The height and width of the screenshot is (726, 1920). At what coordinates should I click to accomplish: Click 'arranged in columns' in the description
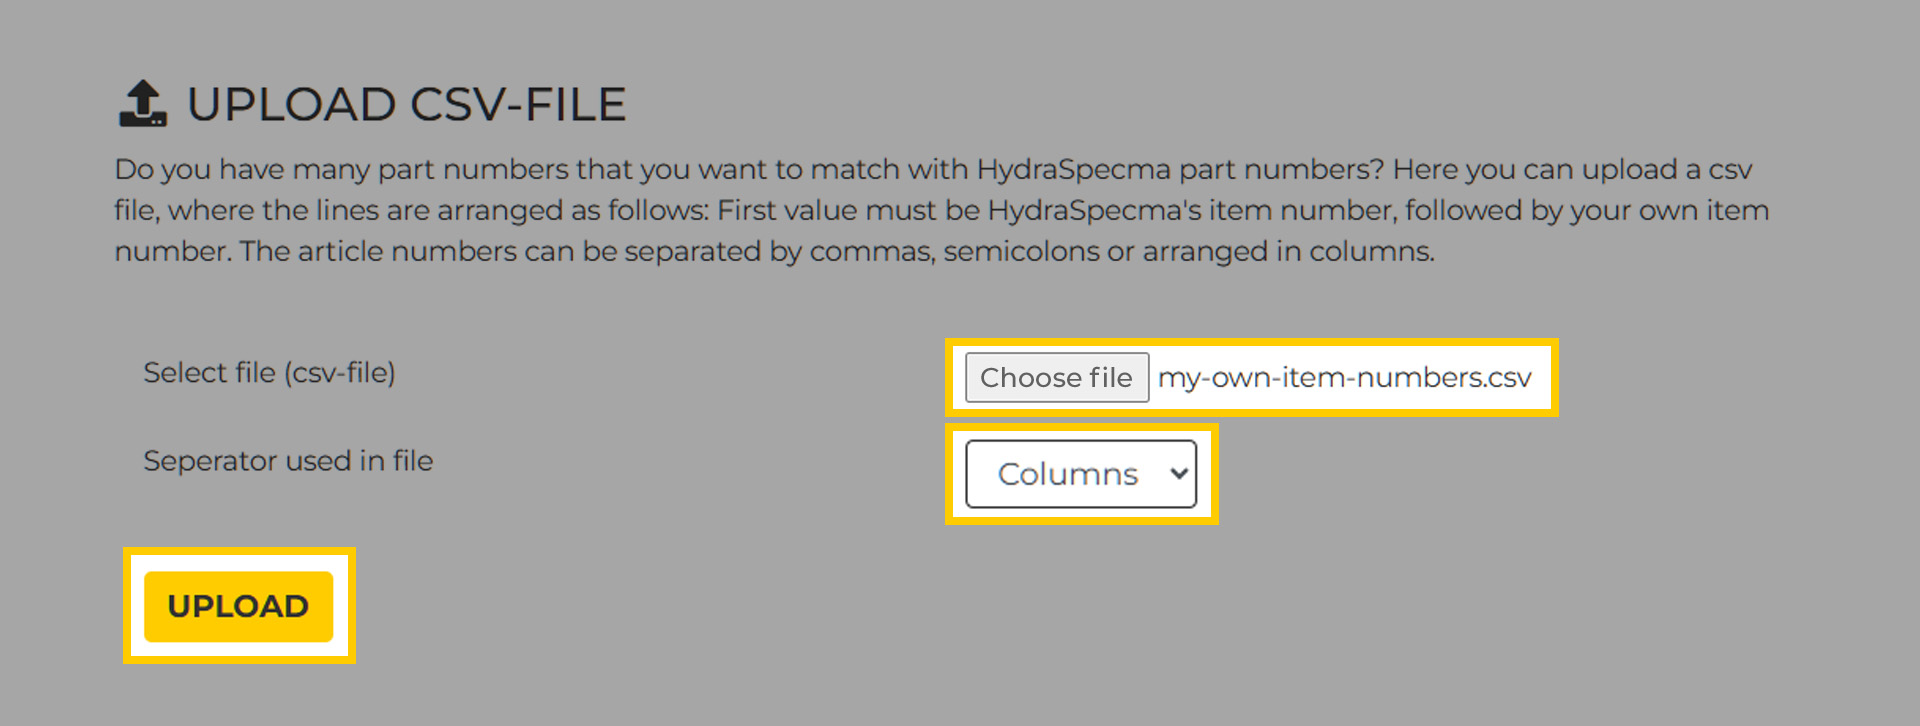pyautogui.click(x=1287, y=251)
